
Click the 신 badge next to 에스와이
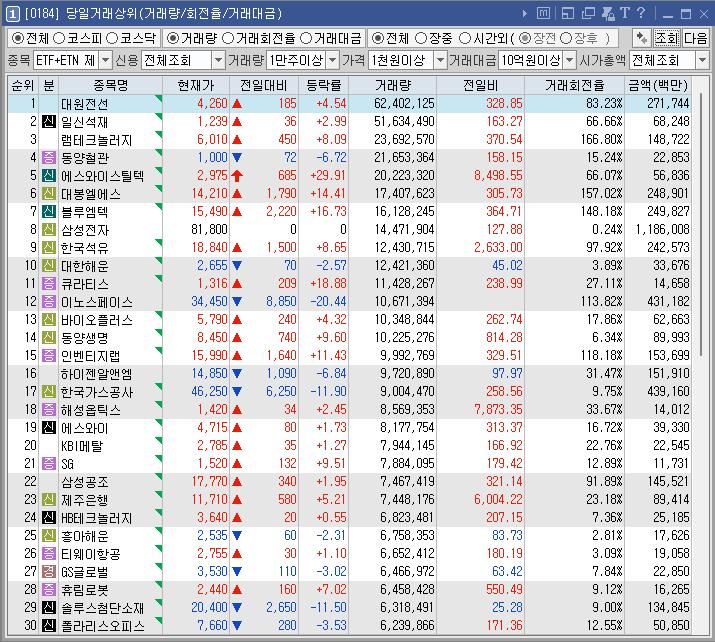49,427
